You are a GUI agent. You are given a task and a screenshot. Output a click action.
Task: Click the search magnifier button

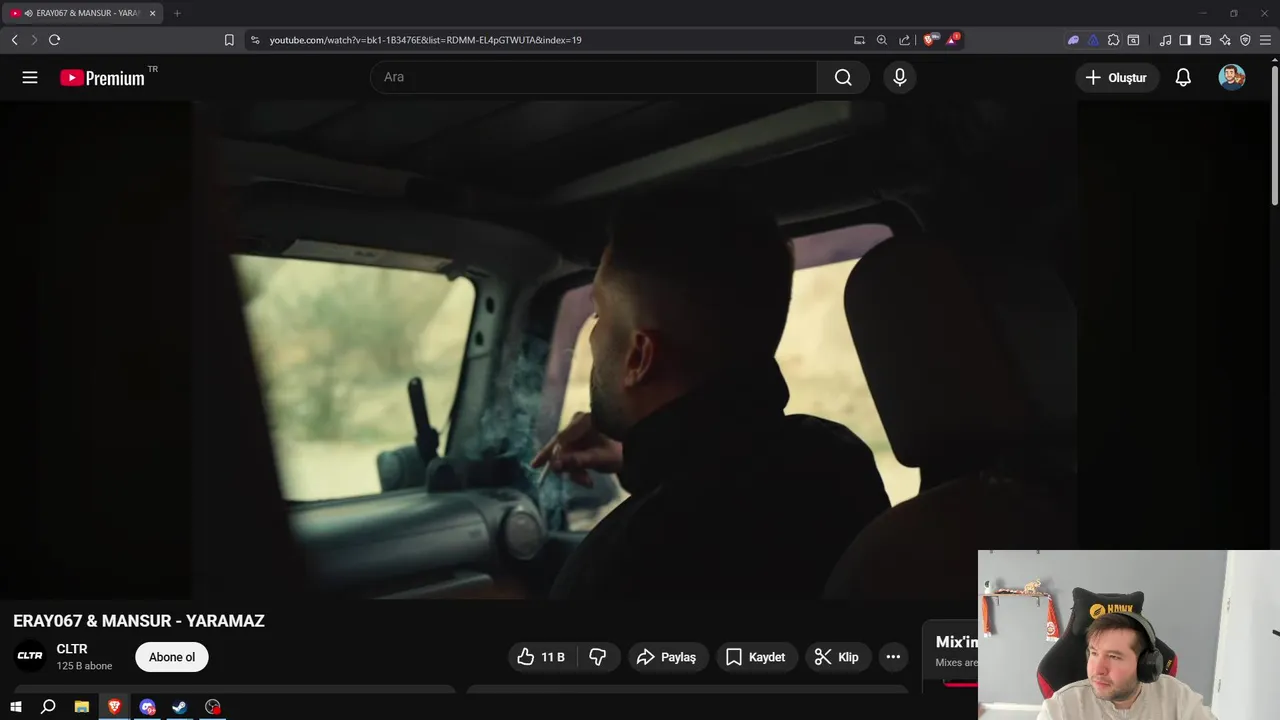pyautogui.click(x=843, y=77)
